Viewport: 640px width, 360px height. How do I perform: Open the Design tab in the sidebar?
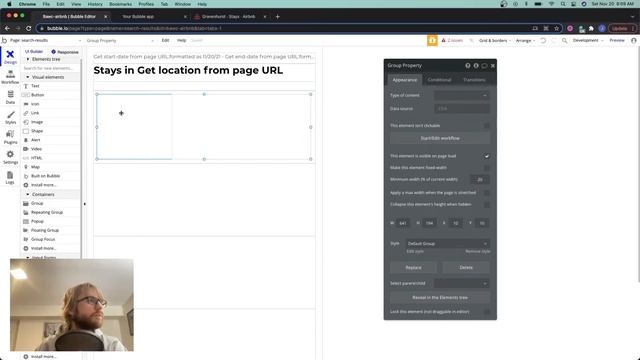(10, 57)
